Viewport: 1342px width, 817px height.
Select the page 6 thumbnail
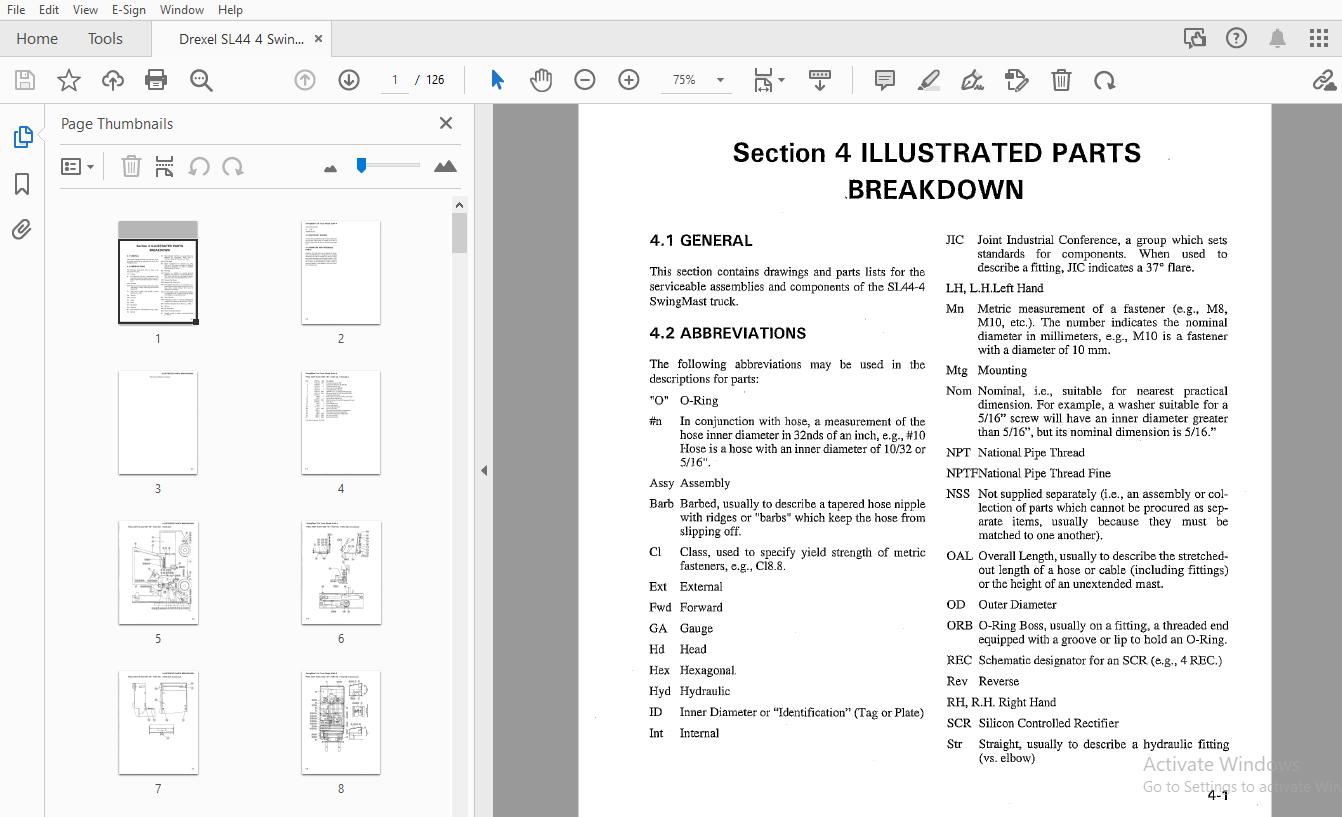(341, 573)
